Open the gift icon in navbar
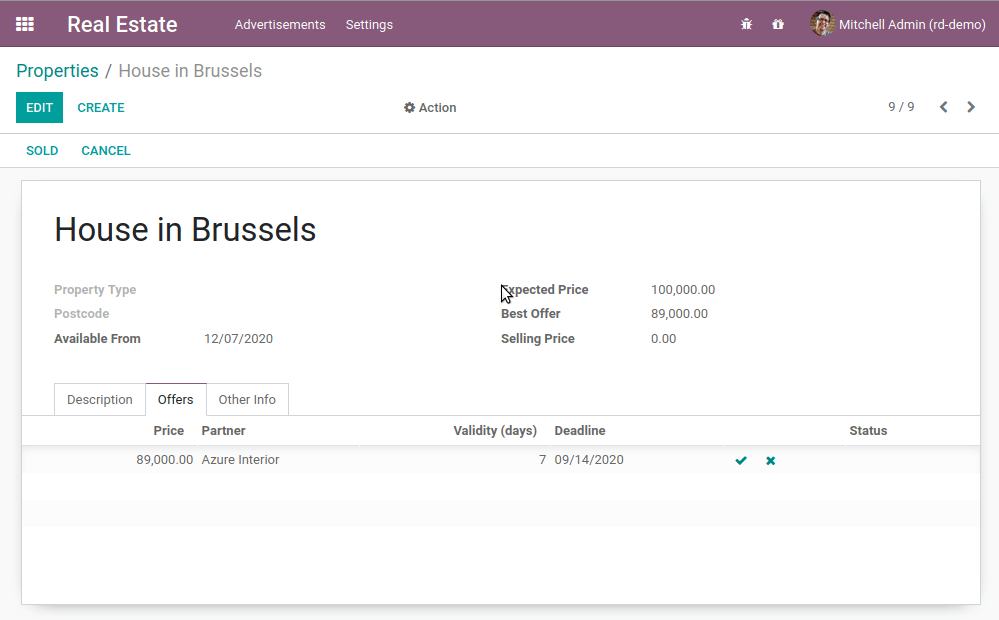Image resolution: width=999 pixels, height=620 pixels. 778,24
